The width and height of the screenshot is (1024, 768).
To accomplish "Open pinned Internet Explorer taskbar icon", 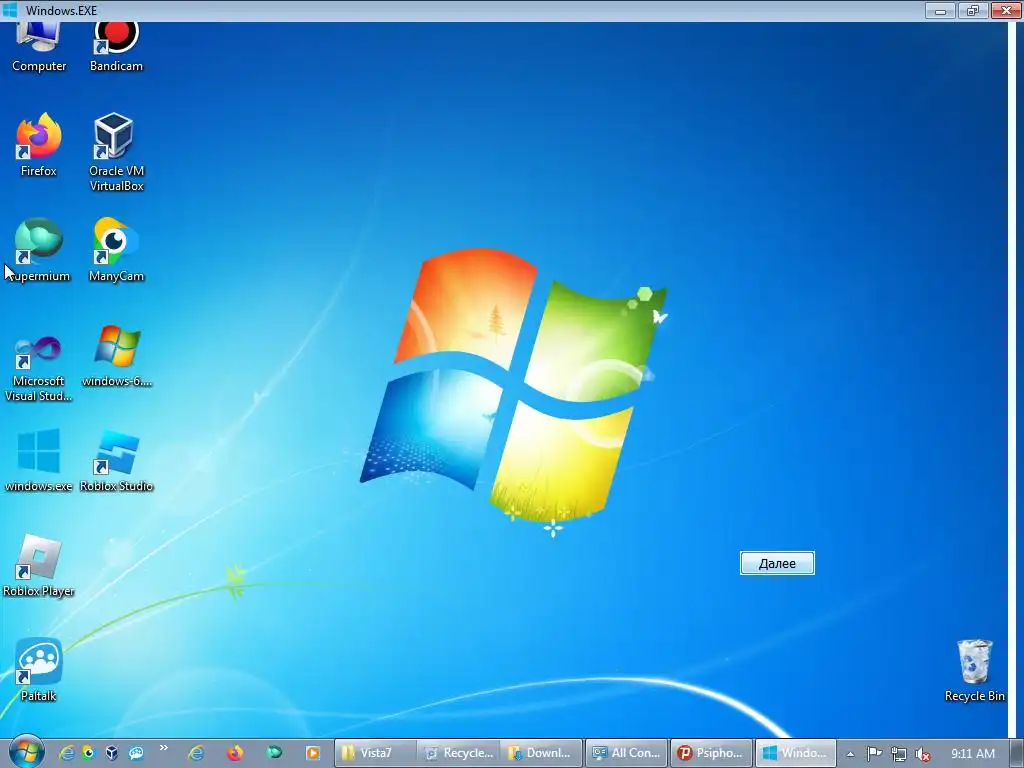I will click(196, 753).
